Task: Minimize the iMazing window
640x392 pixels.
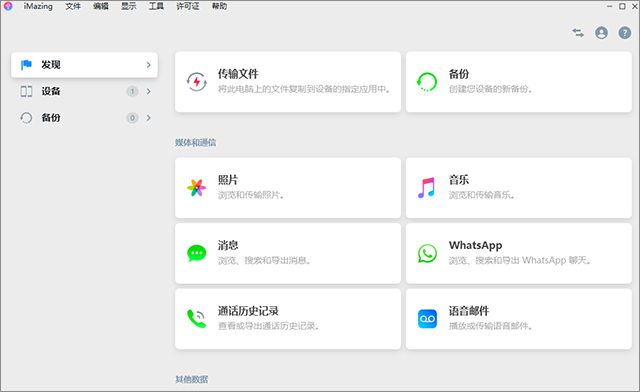Action: [609, 6]
